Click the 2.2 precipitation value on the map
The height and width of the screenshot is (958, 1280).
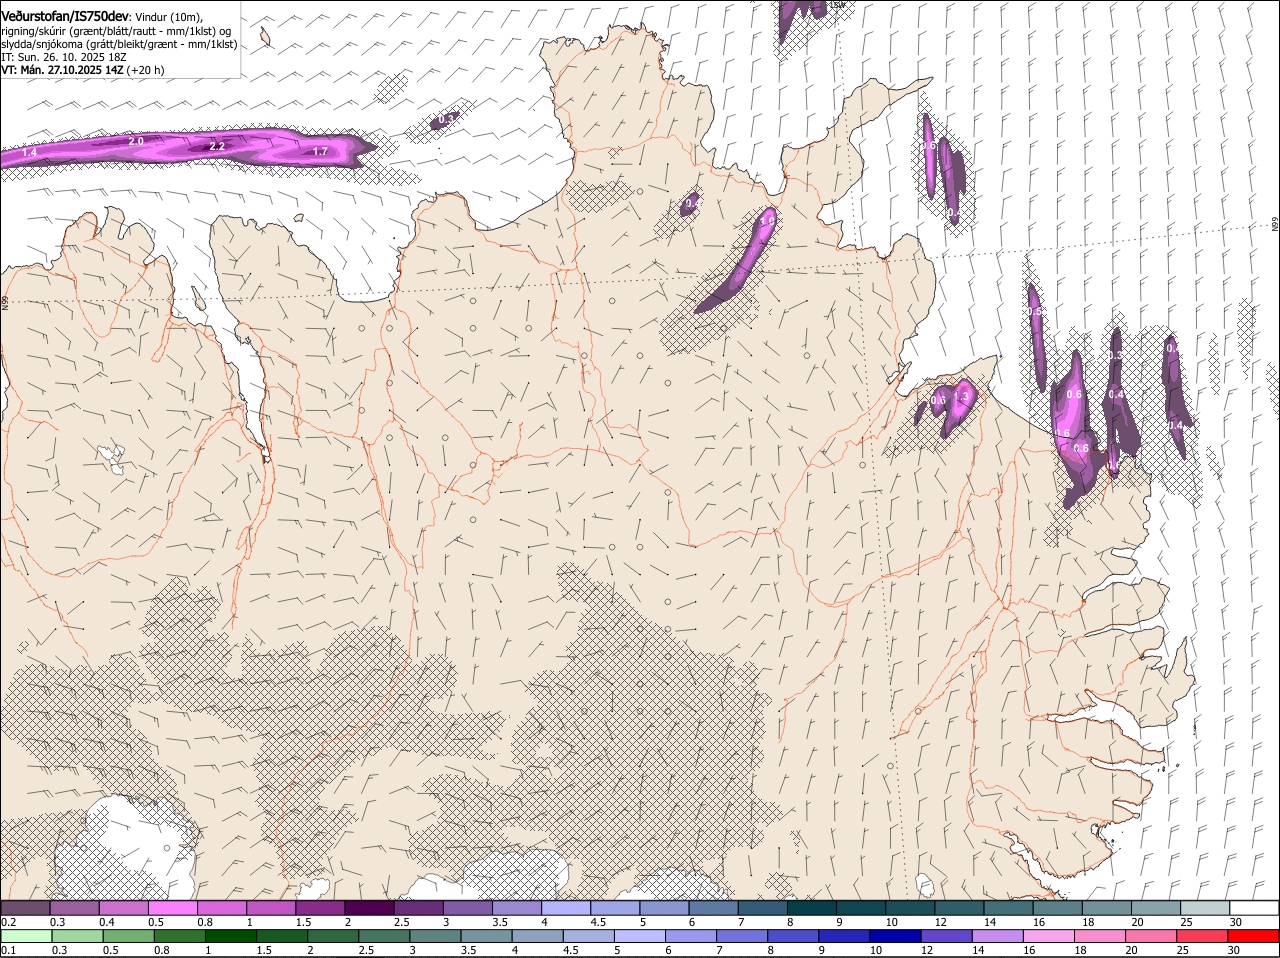(217, 147)
